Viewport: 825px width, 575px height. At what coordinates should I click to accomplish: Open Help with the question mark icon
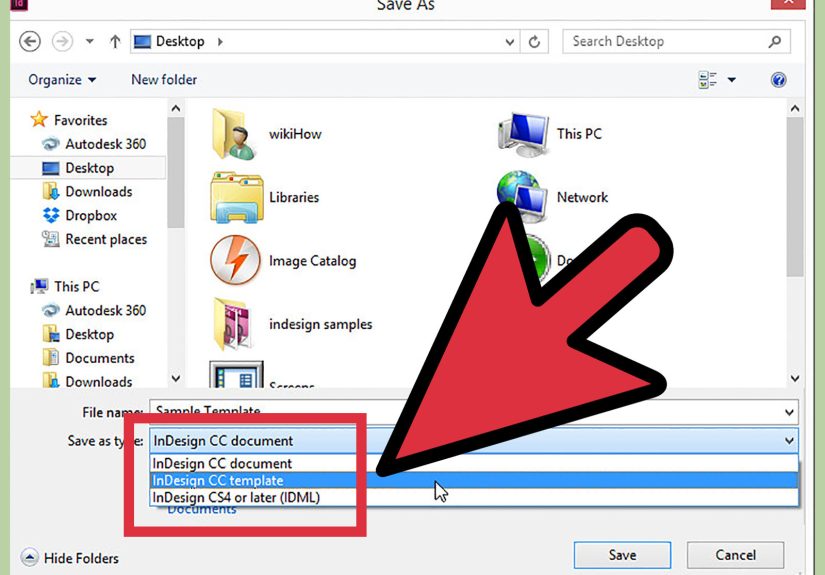[x=778, y=80]
